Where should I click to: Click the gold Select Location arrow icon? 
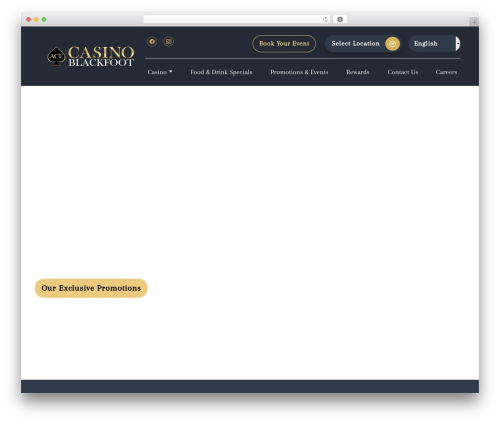tap(392, 44)
